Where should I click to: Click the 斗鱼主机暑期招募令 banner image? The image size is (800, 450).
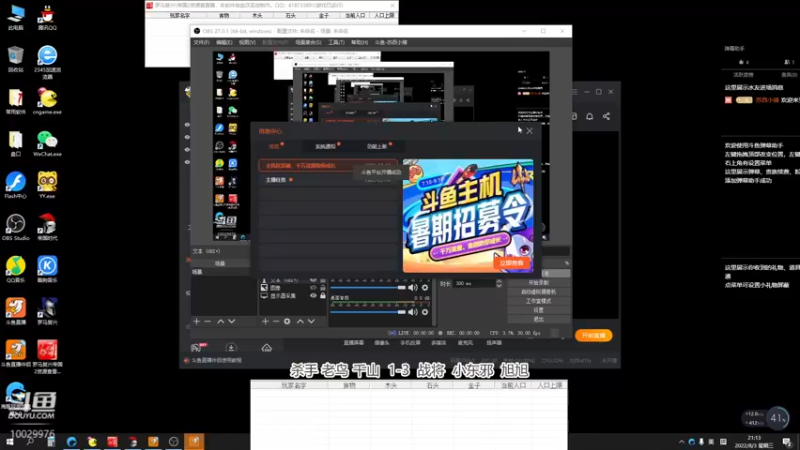[x=468, y=216]
